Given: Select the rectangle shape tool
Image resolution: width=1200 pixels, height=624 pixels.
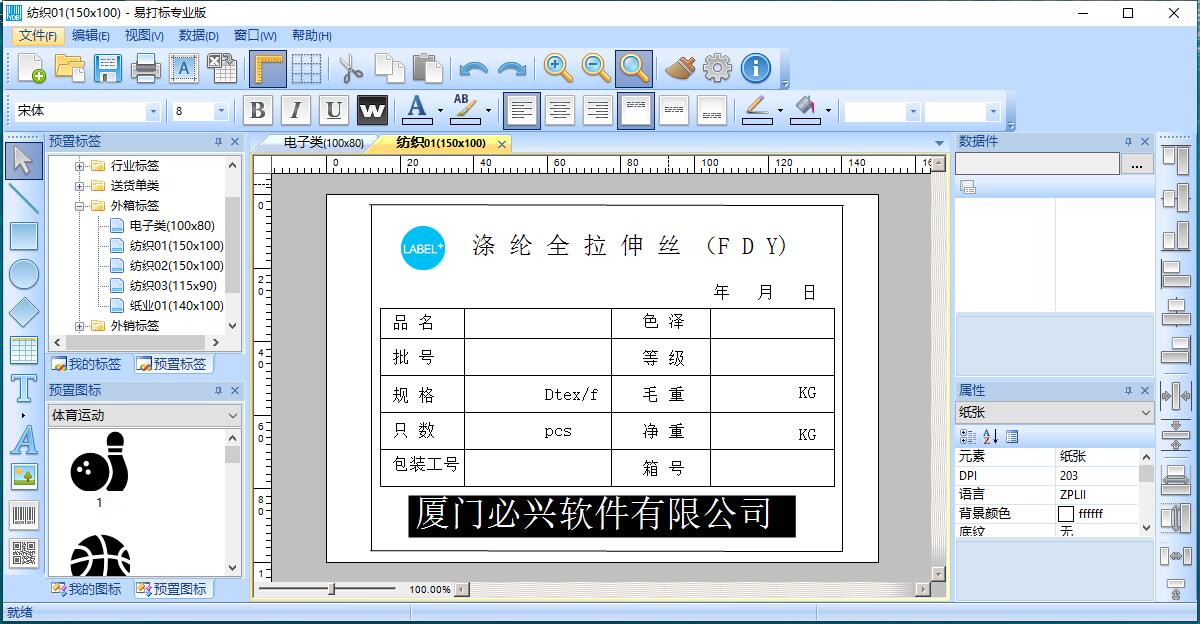Looking at the screenshot, I should 24,236.
